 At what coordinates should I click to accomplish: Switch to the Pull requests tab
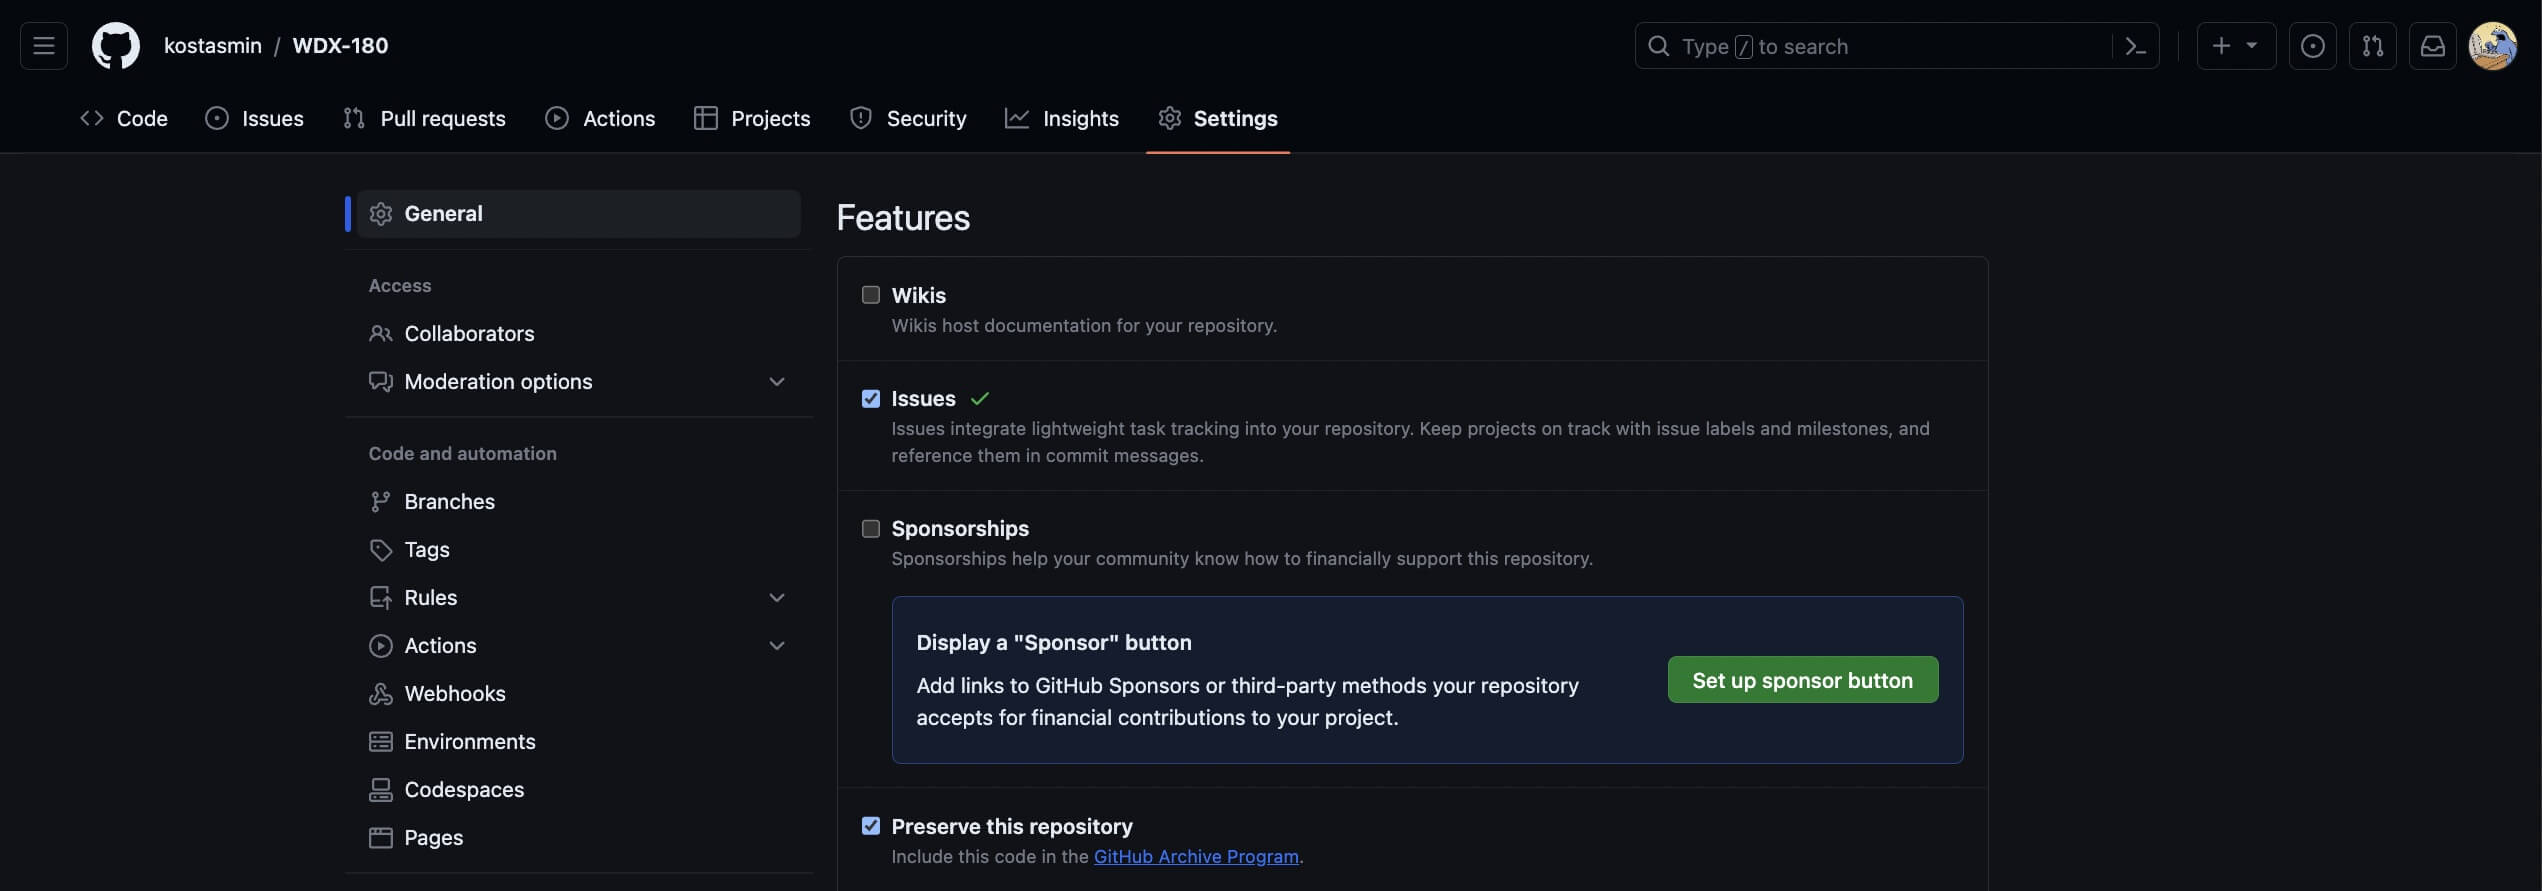[x=424, y=118]
